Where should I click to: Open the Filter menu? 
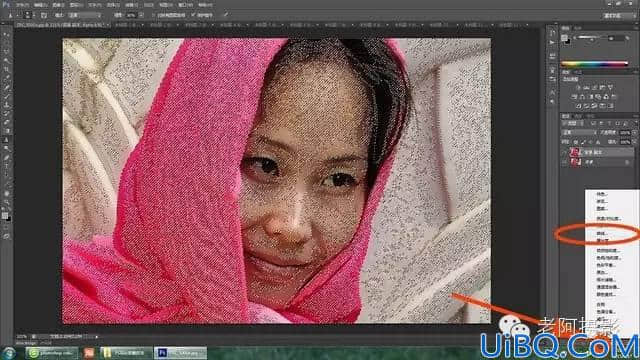click(x=131, y=5)
